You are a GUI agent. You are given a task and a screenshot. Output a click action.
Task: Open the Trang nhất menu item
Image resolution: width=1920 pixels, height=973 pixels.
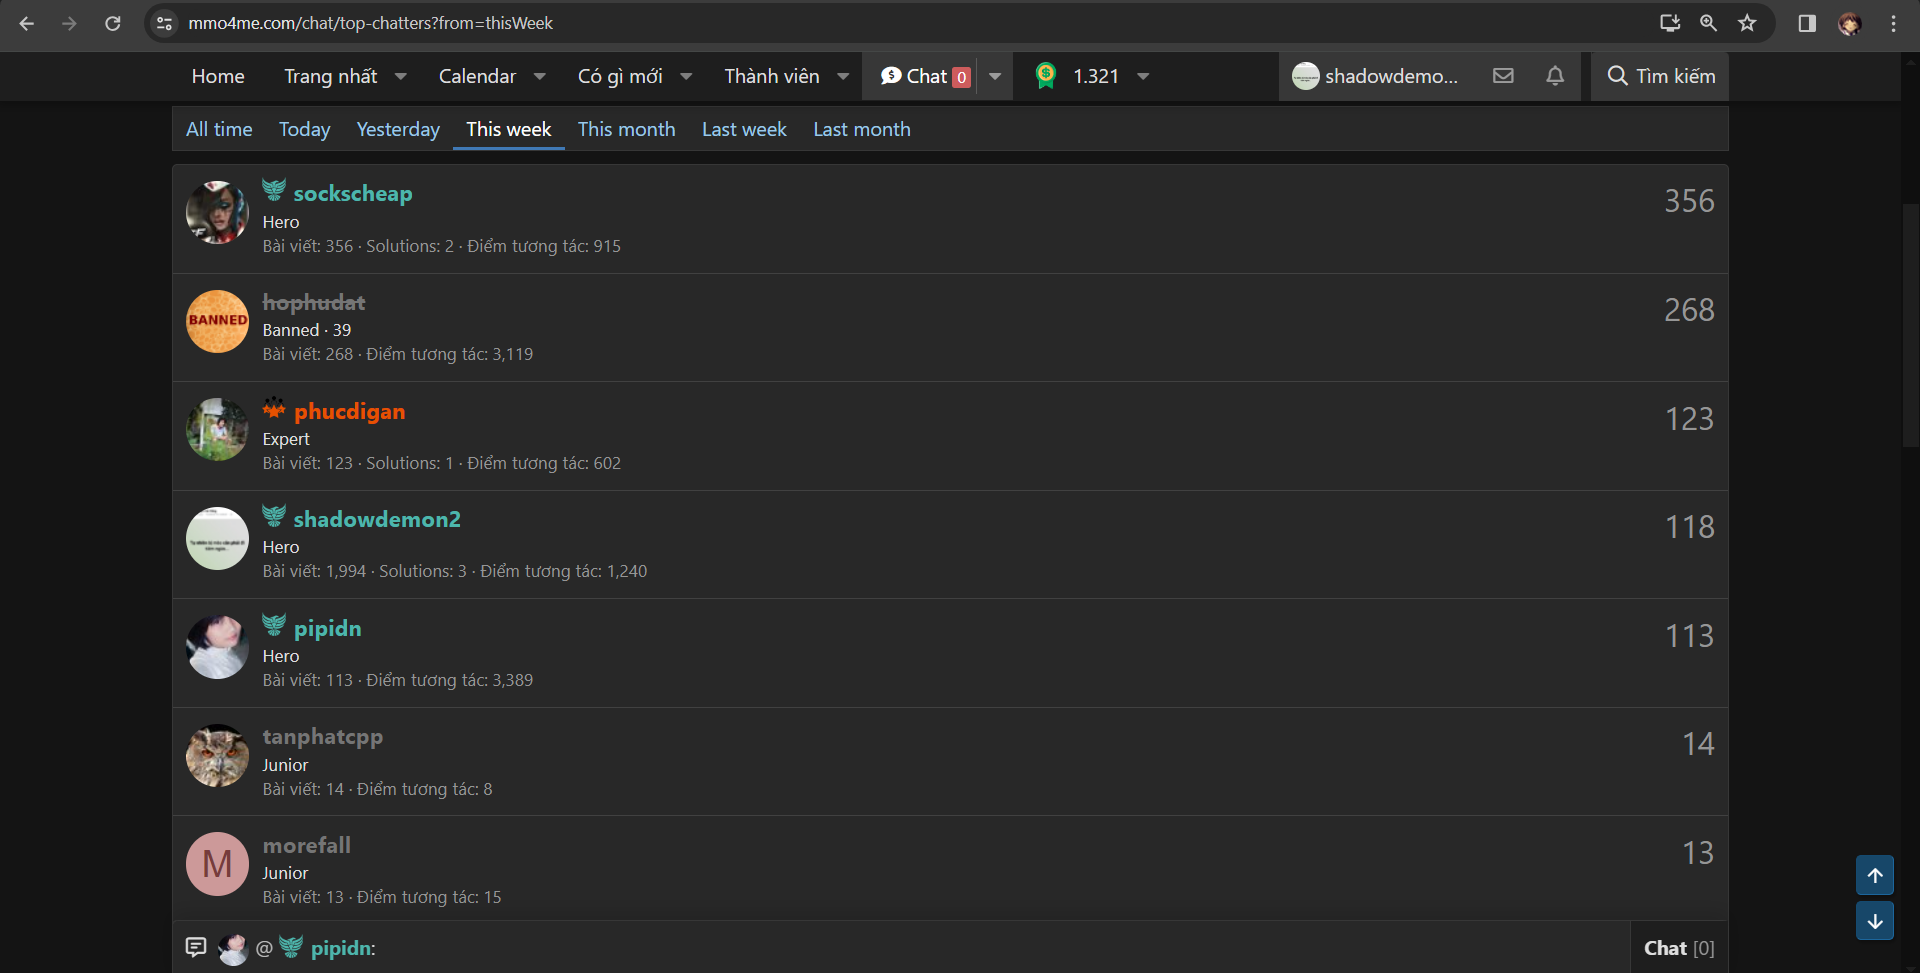pyautogui.click(x=330, y=76)
